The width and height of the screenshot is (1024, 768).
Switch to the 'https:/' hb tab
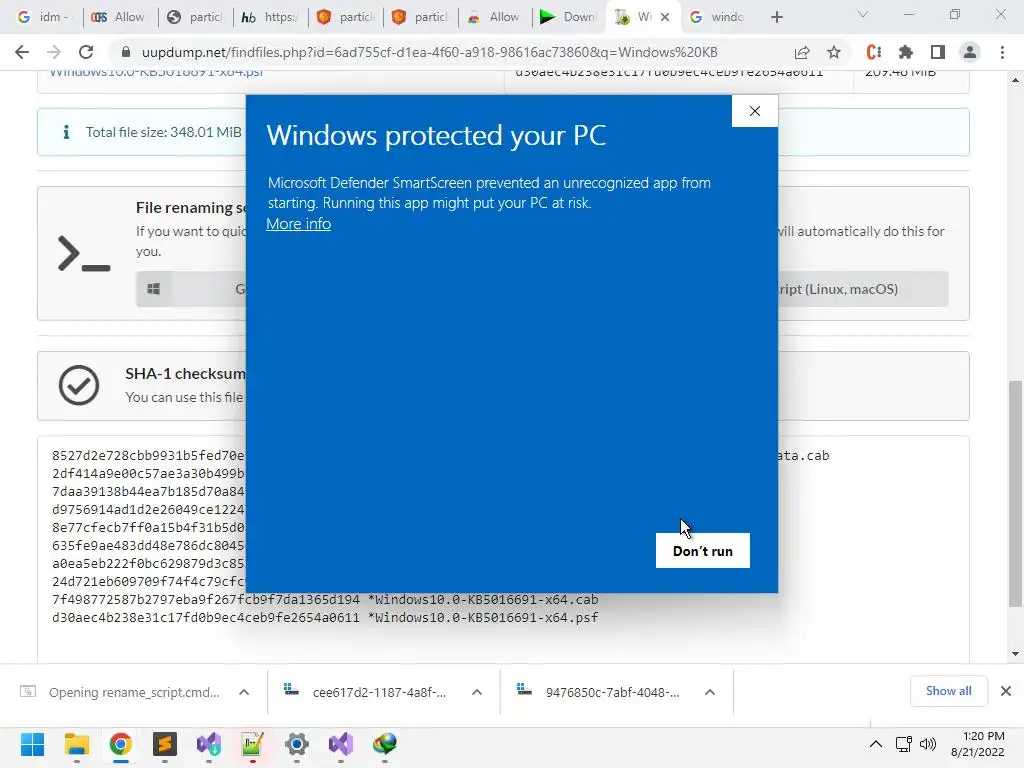click(x=270, y=17)
